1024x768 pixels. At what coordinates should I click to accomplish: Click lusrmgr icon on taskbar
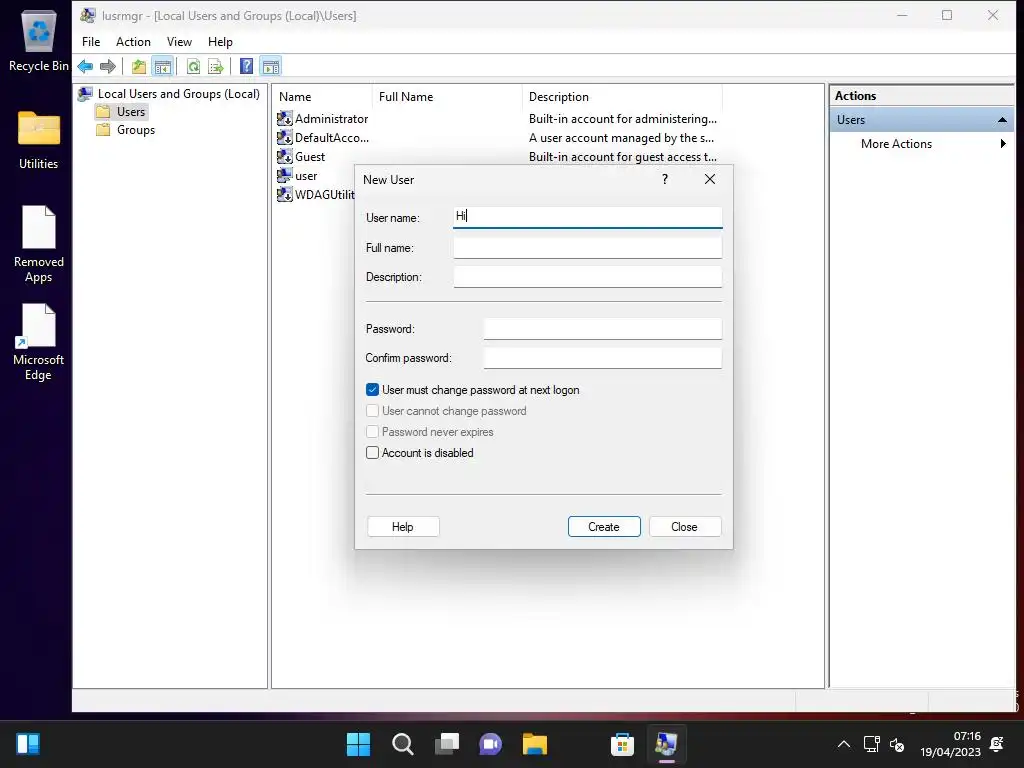pos(666,744)
